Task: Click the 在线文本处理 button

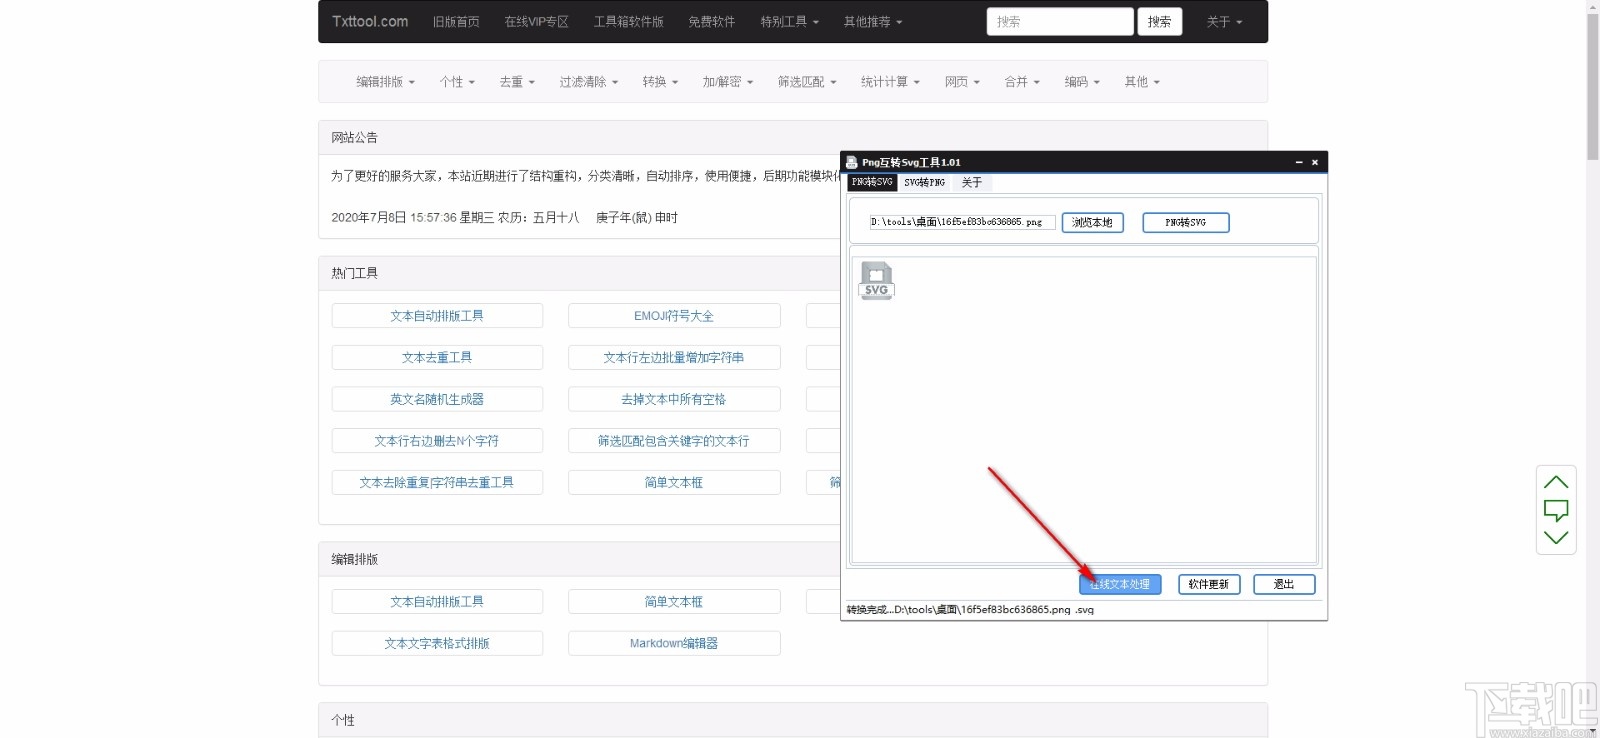Action: (1120, 584)
